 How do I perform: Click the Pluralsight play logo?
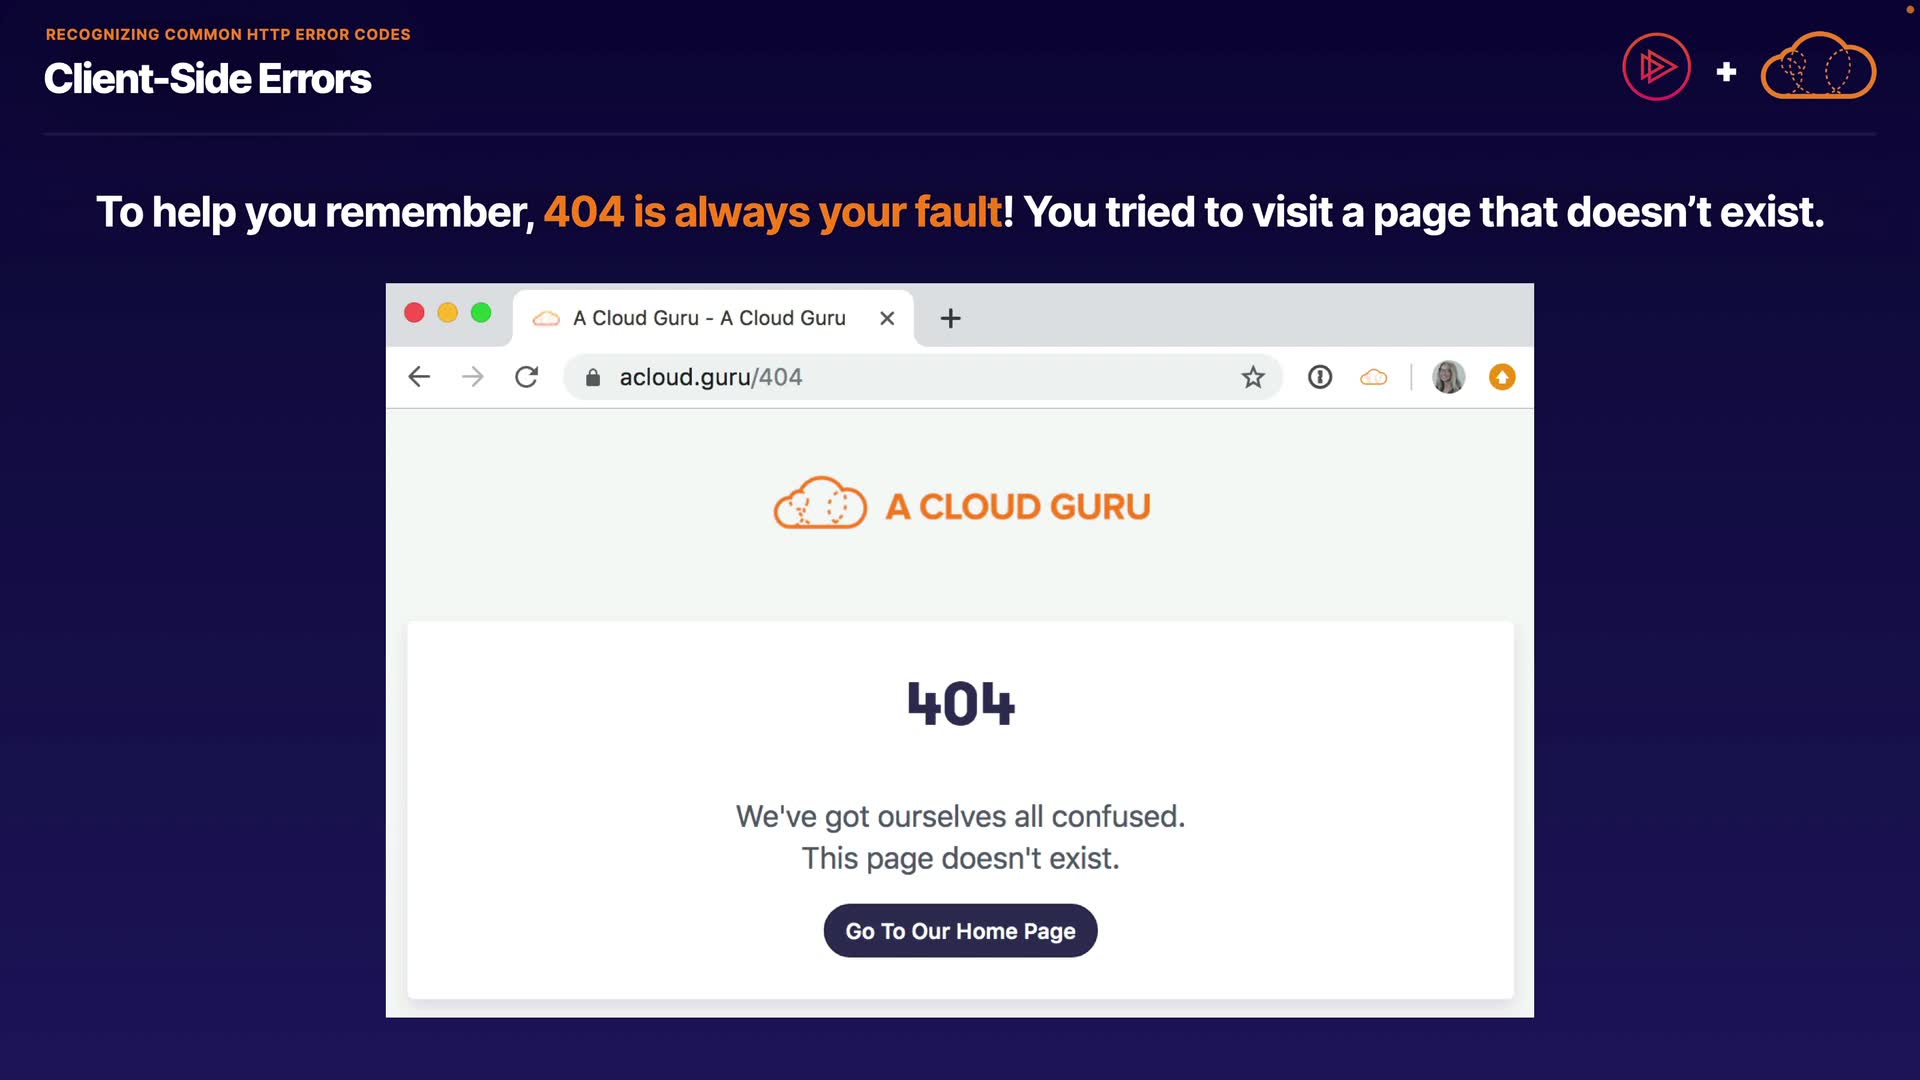(1656, 68)
